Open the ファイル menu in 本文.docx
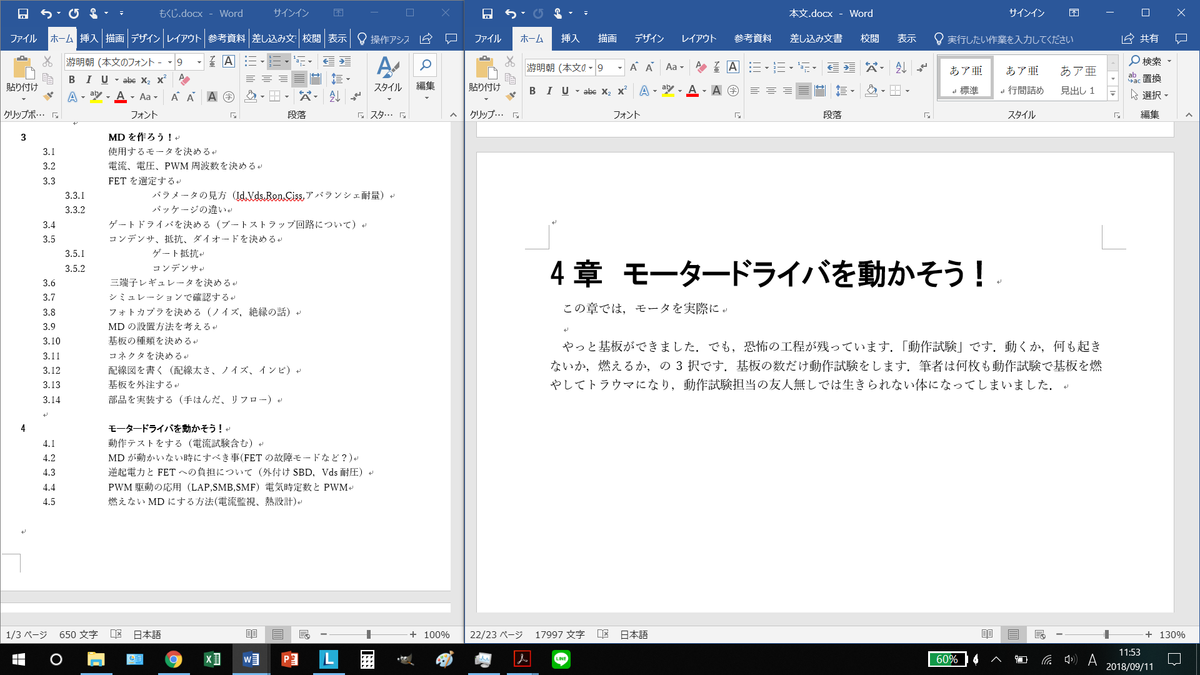Screen dimensions: 1200x675 click(x=488, y=38)
